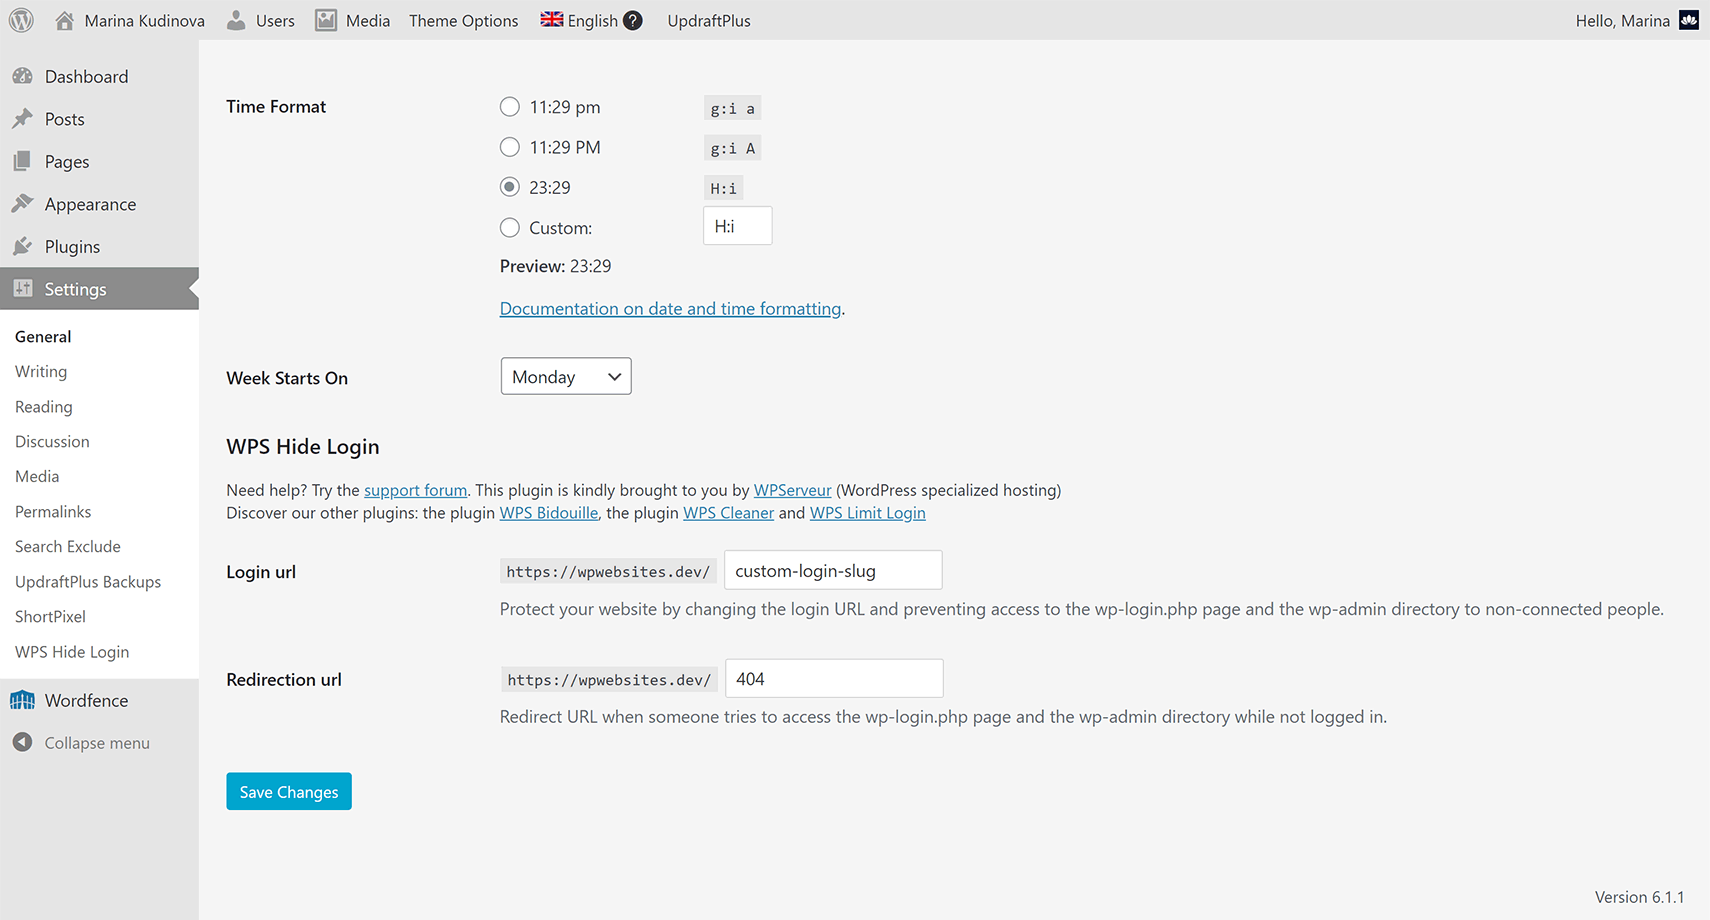
Task: Click the UK flag language icon
Action: [552, 19]
